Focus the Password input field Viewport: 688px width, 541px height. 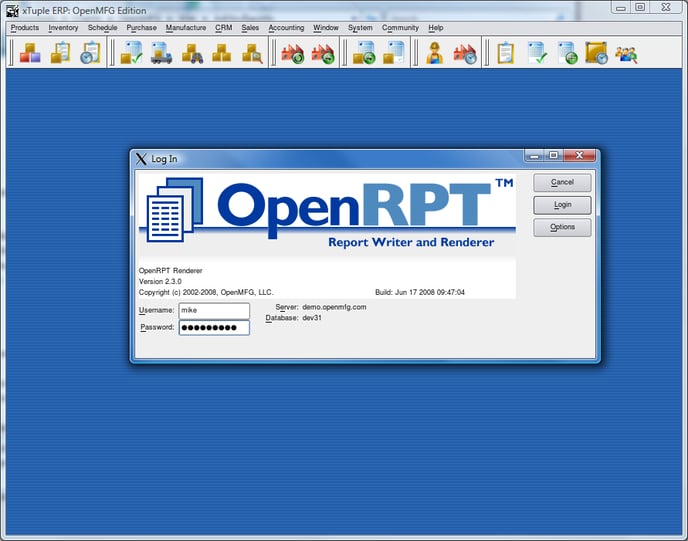214,327
